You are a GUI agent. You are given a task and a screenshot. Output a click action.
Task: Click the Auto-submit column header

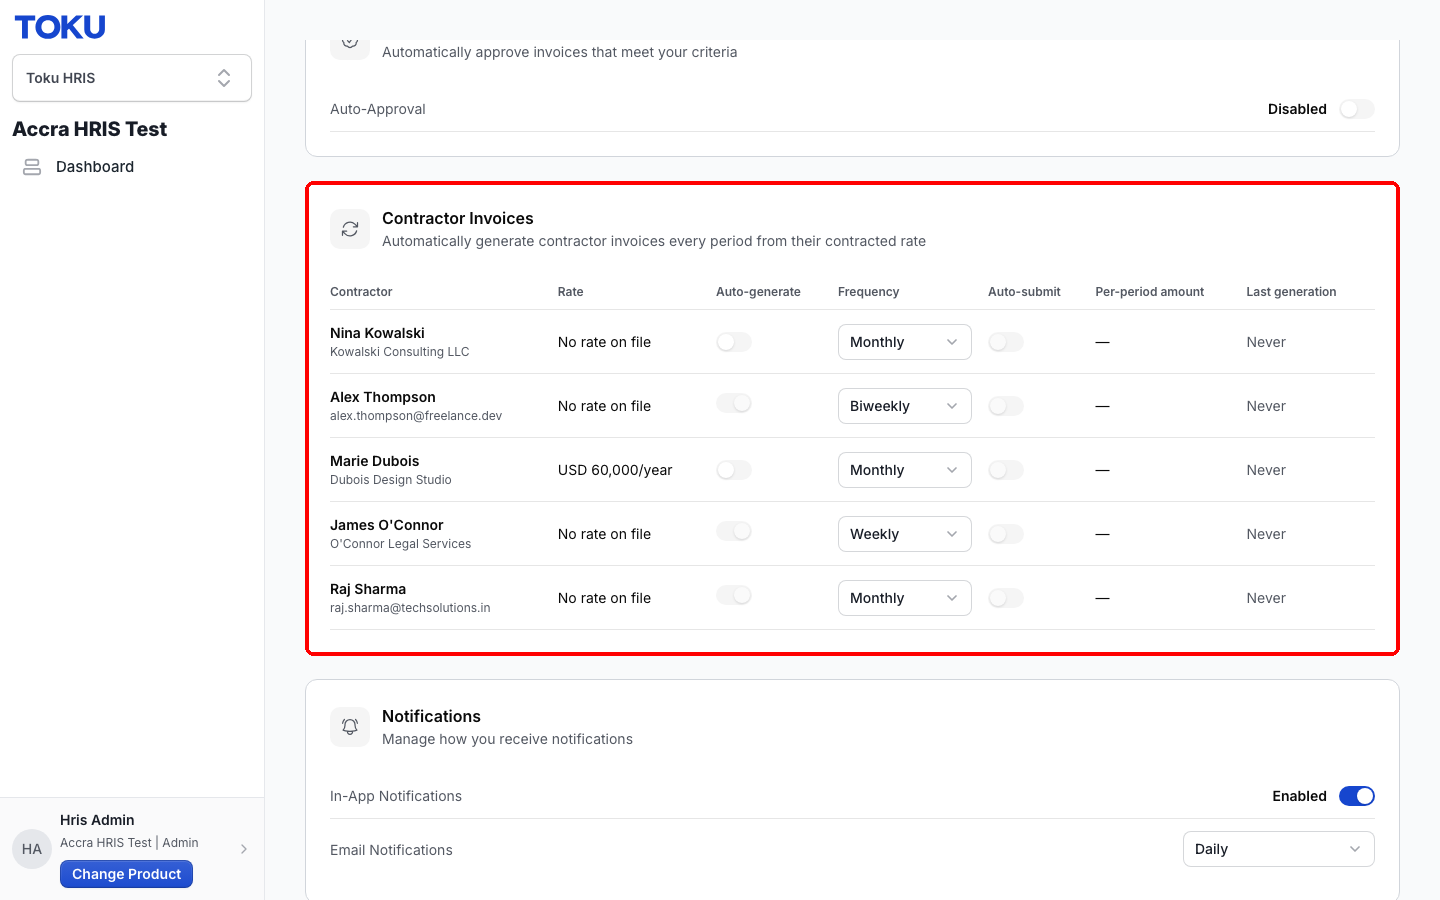tap(1024, 292)
